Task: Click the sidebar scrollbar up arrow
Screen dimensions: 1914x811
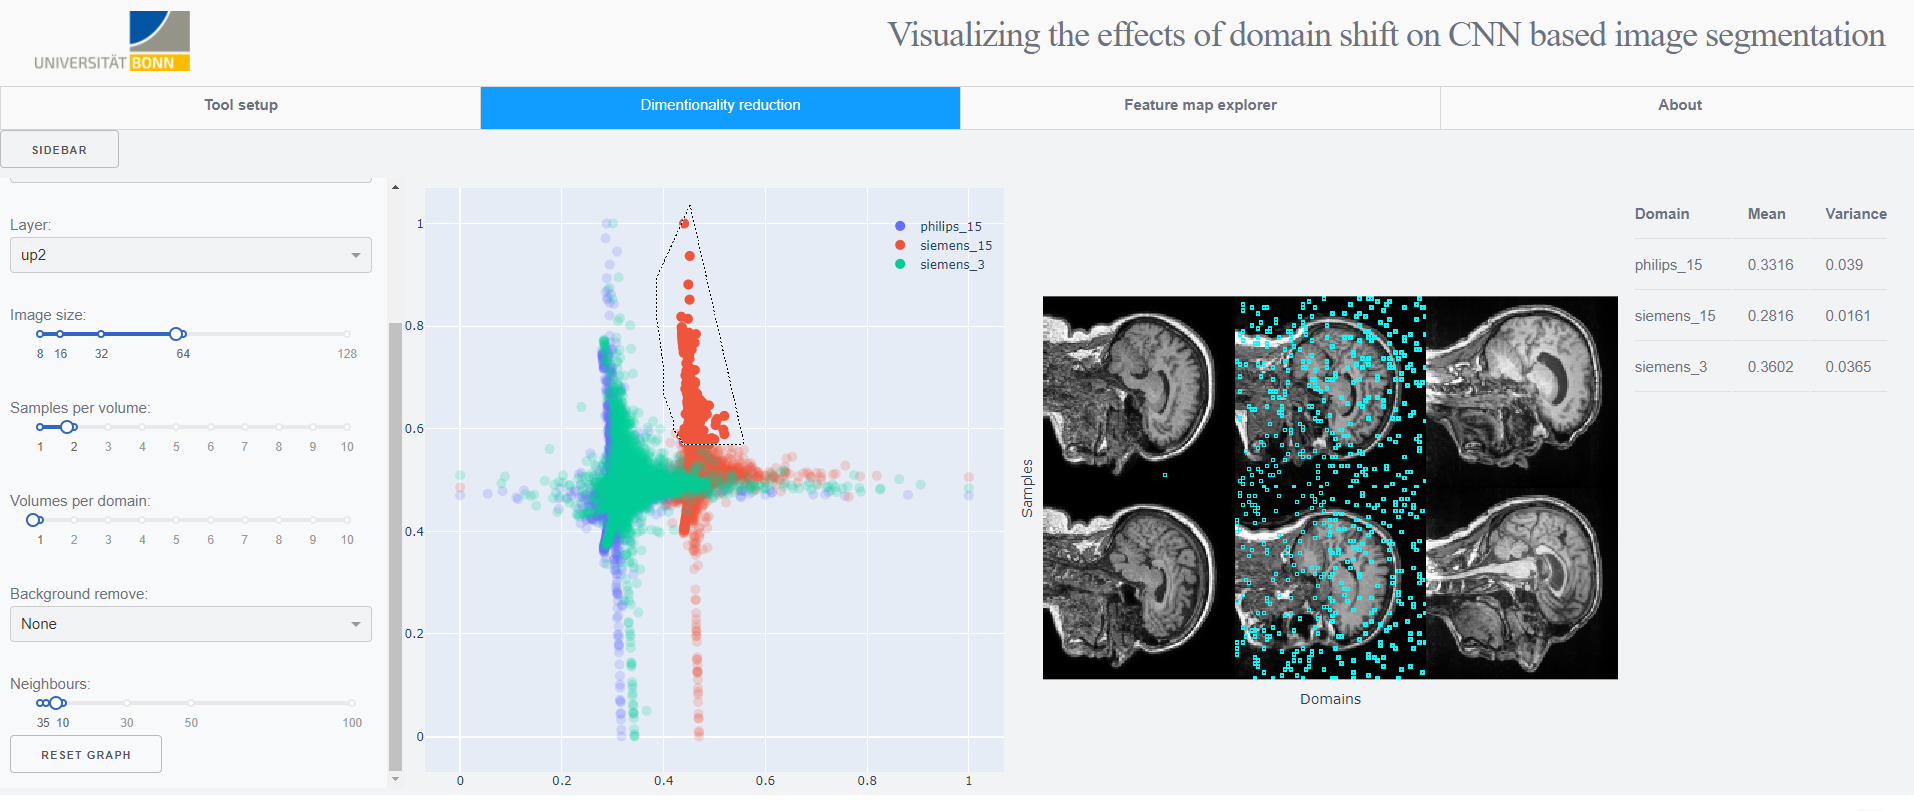Action: click(395, 187)
